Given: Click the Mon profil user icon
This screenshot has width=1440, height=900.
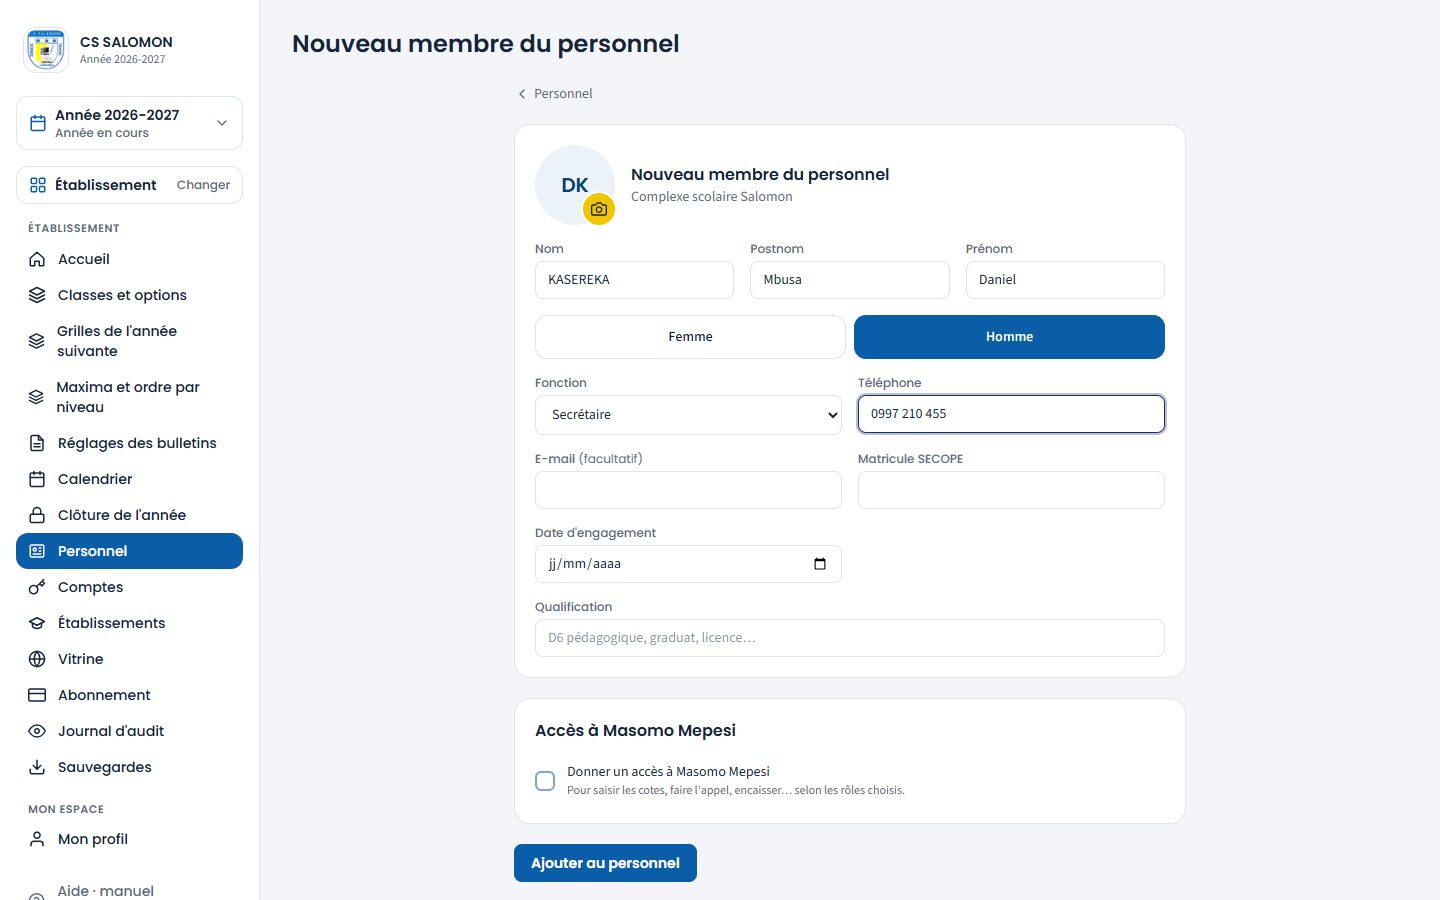Looking at the screenshot, I should tap(37, 839).
